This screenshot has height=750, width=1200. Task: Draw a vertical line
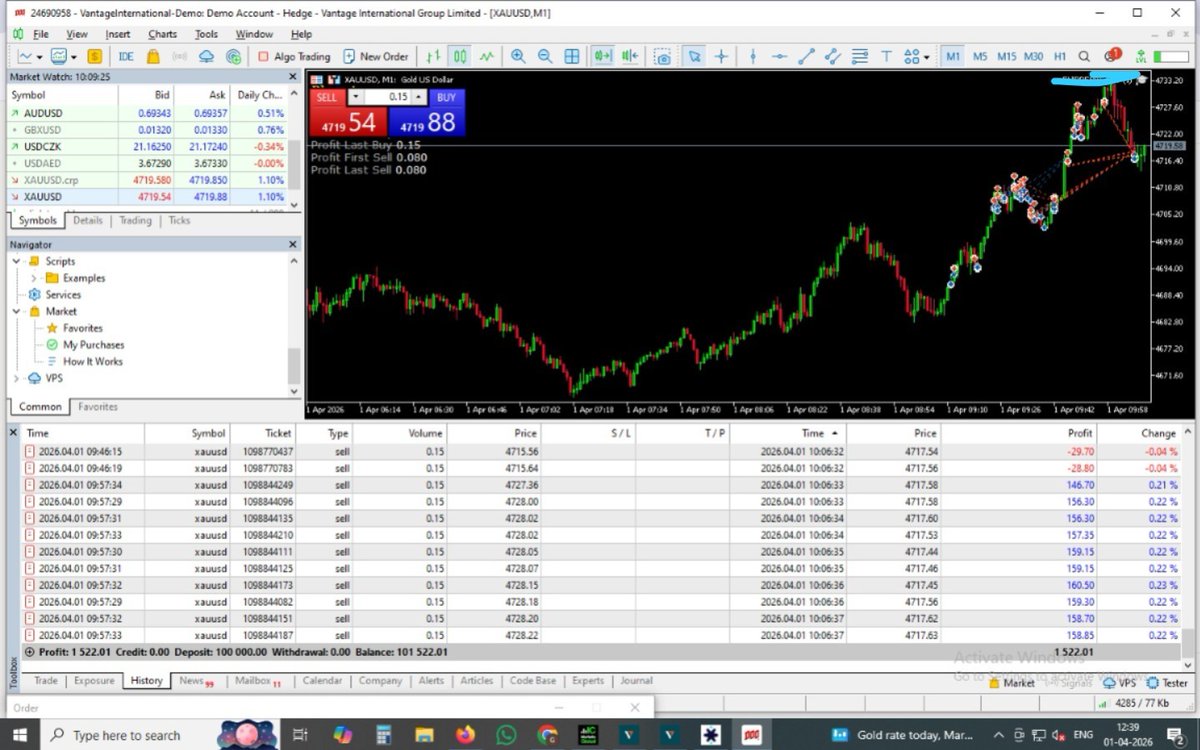coord(753,57)
